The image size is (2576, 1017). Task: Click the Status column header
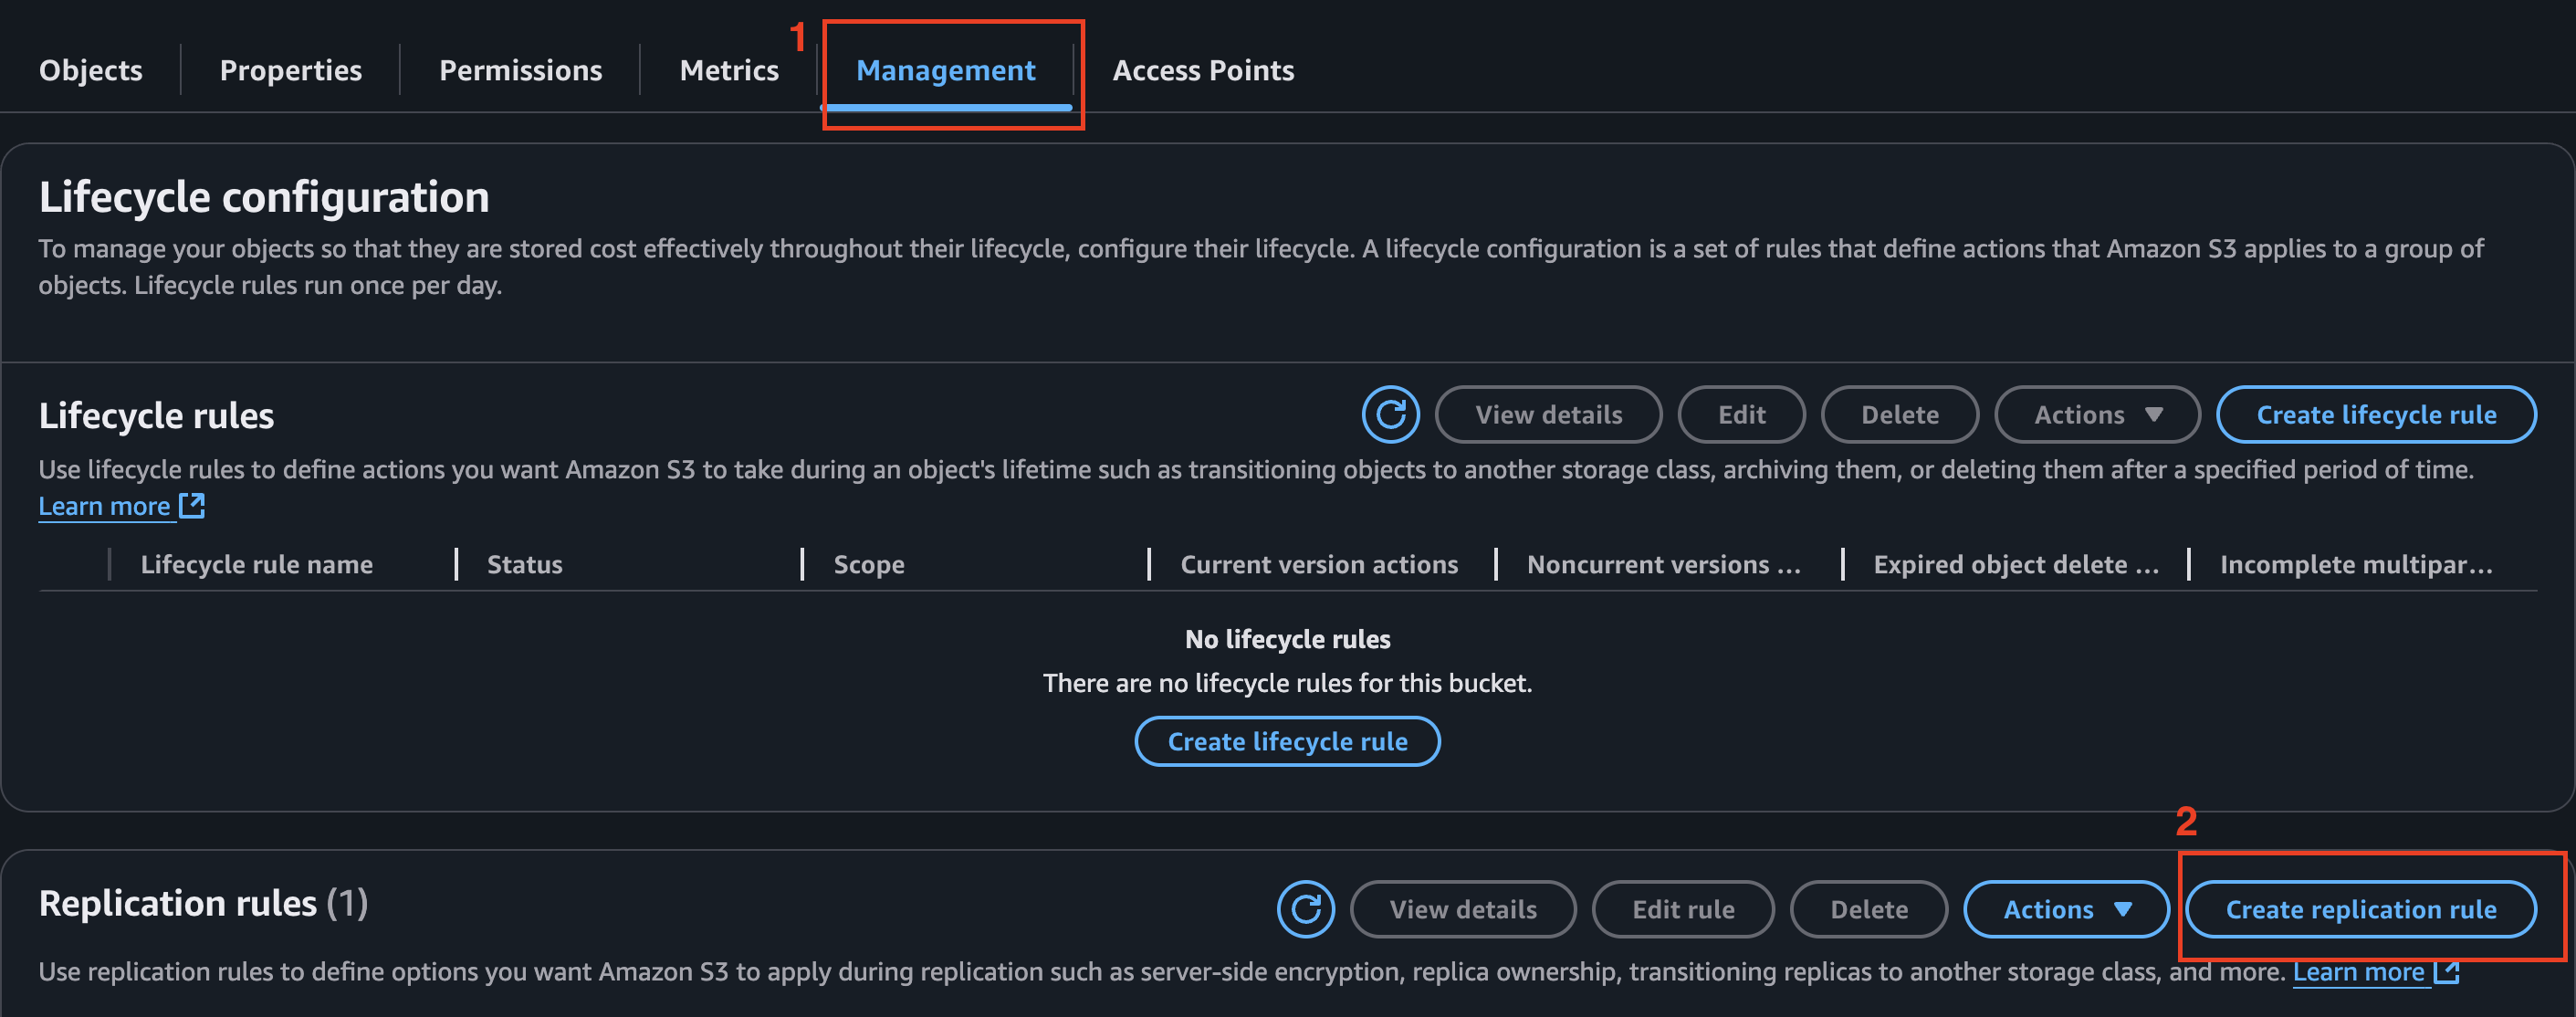pyautogui.click(x=524, y=564)
